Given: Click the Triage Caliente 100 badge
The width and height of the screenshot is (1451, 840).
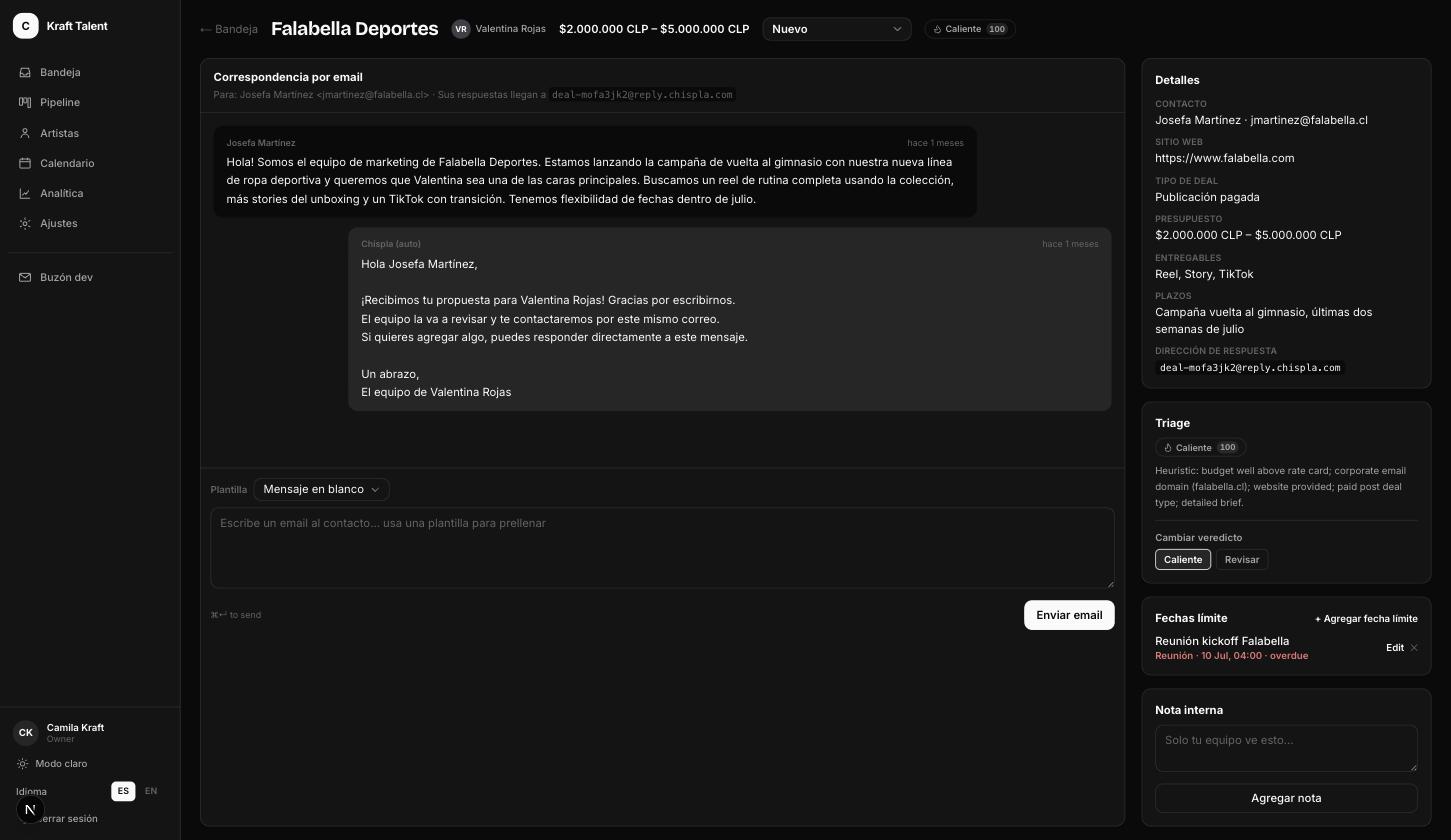Looking at the screenshot, I should click(x=1200, y=448).
